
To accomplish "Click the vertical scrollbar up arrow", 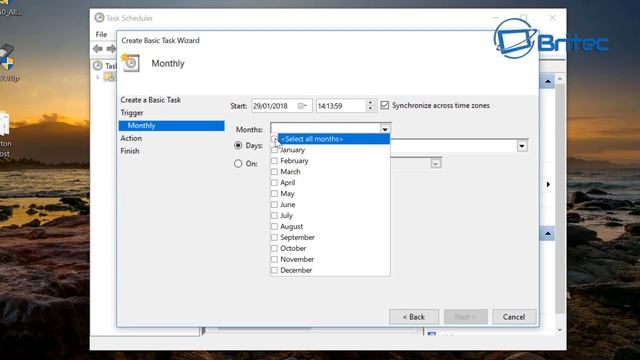I will coord(560,79).
